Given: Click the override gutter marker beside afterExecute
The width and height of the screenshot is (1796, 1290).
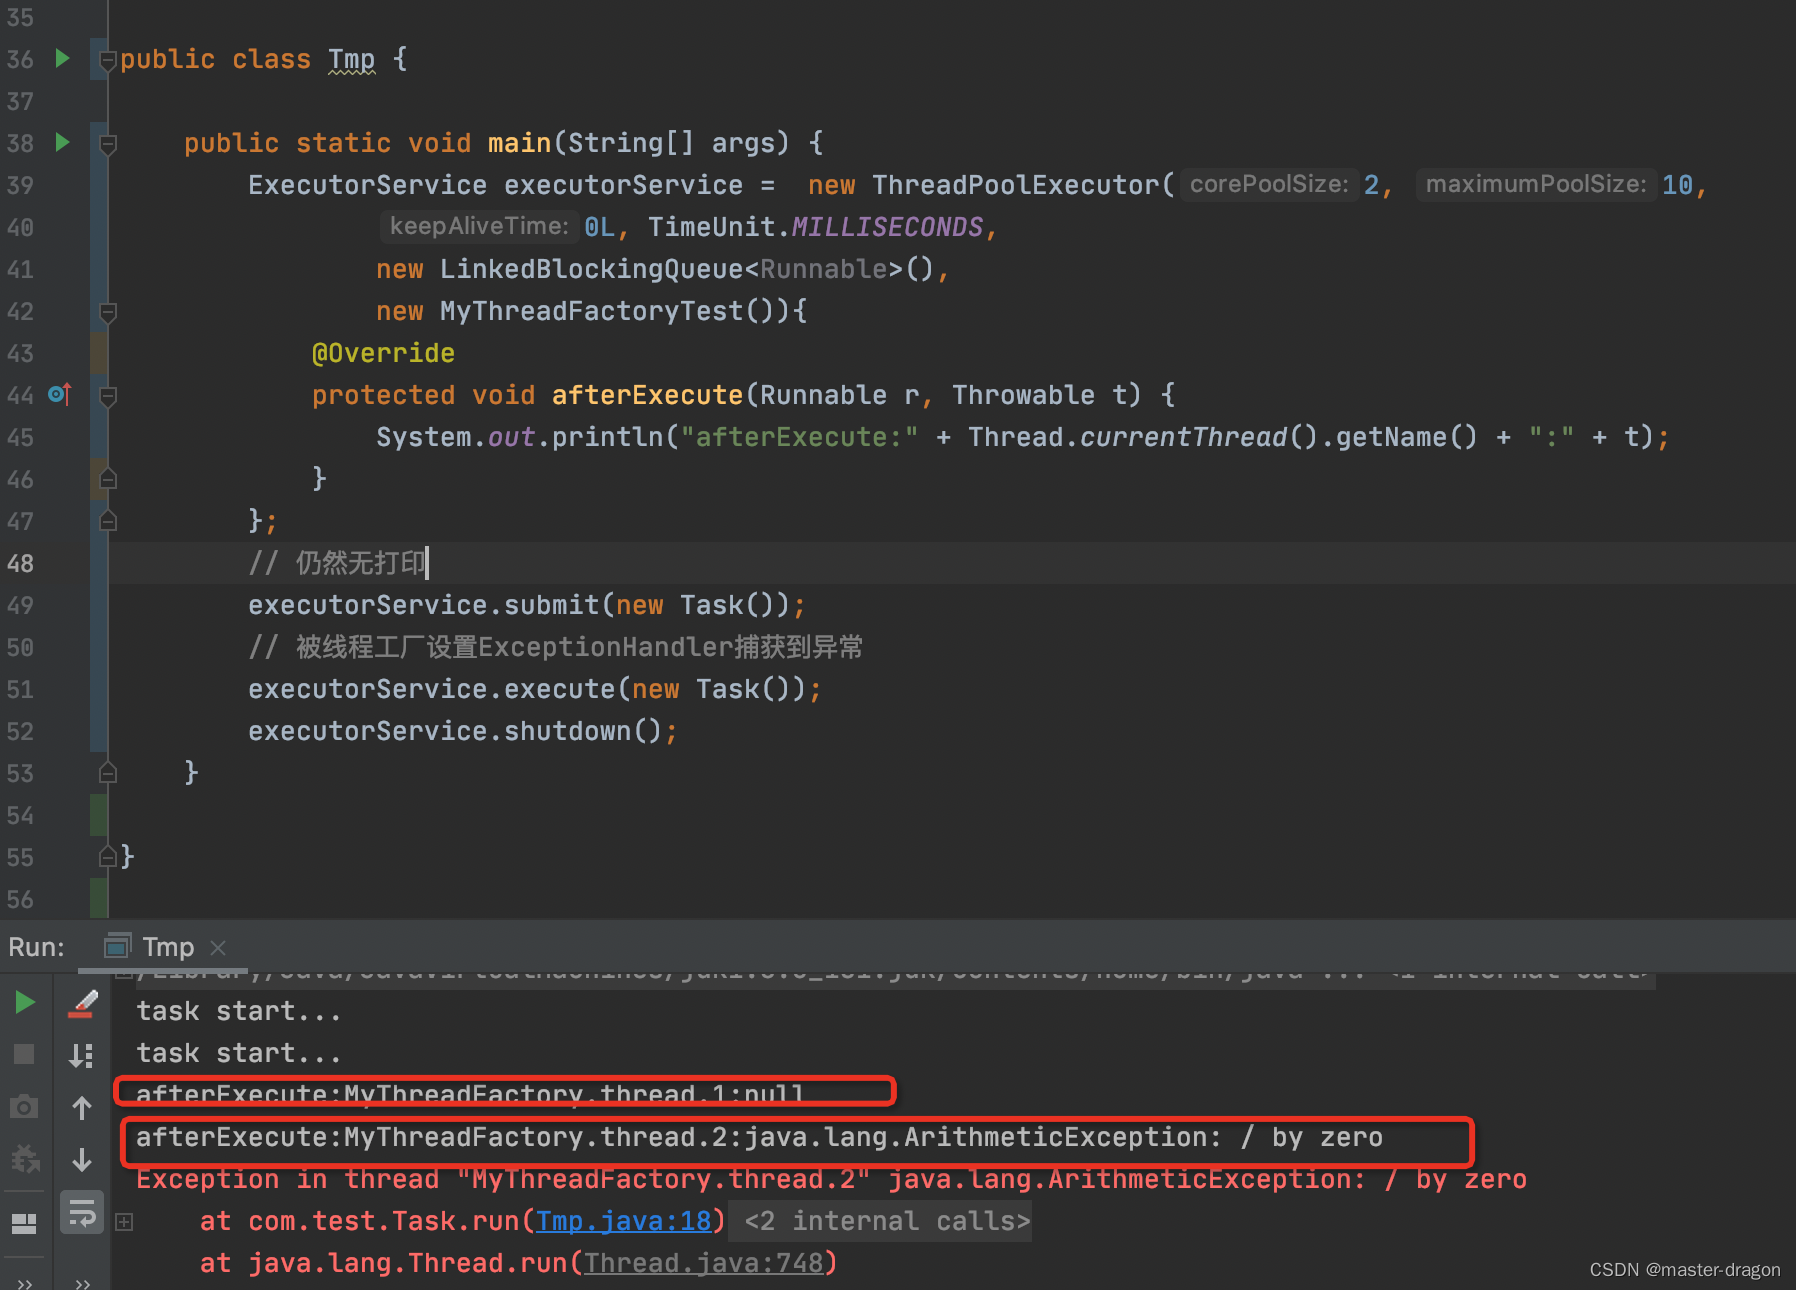Looking at the screenshot, I should (x=60, y=395).
